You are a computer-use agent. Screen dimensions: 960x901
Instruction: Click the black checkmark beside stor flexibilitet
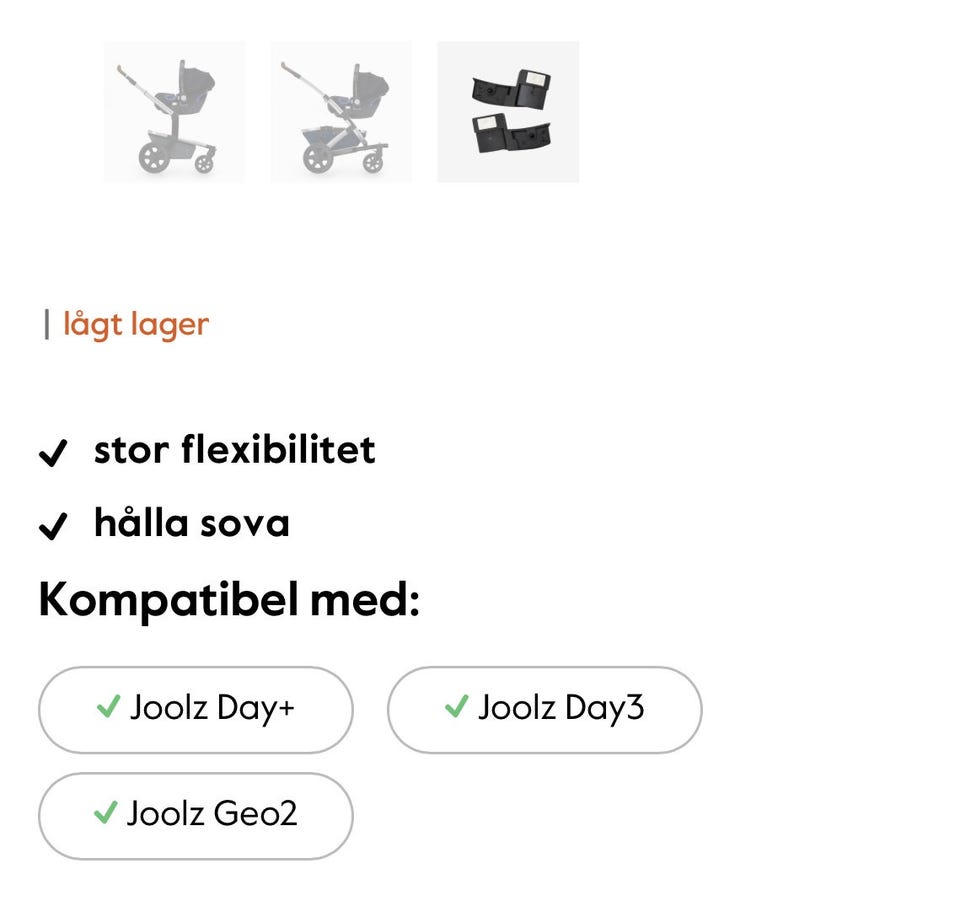coord(52,453)
